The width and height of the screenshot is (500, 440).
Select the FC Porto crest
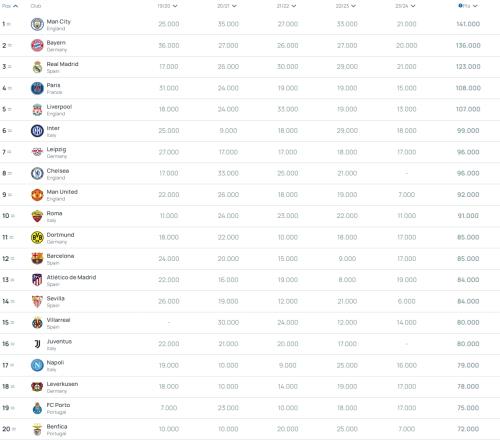[x=37, y=408]
